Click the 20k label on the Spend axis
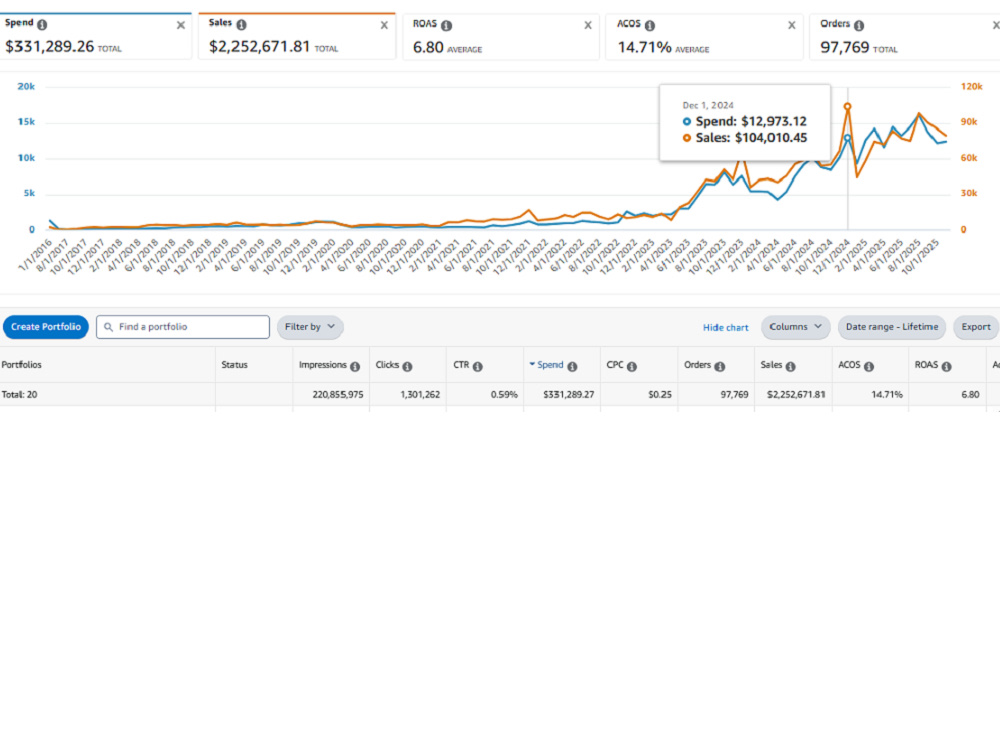Screen dimensions: 1000x750 pyautogui.click(x=26, y=86)
